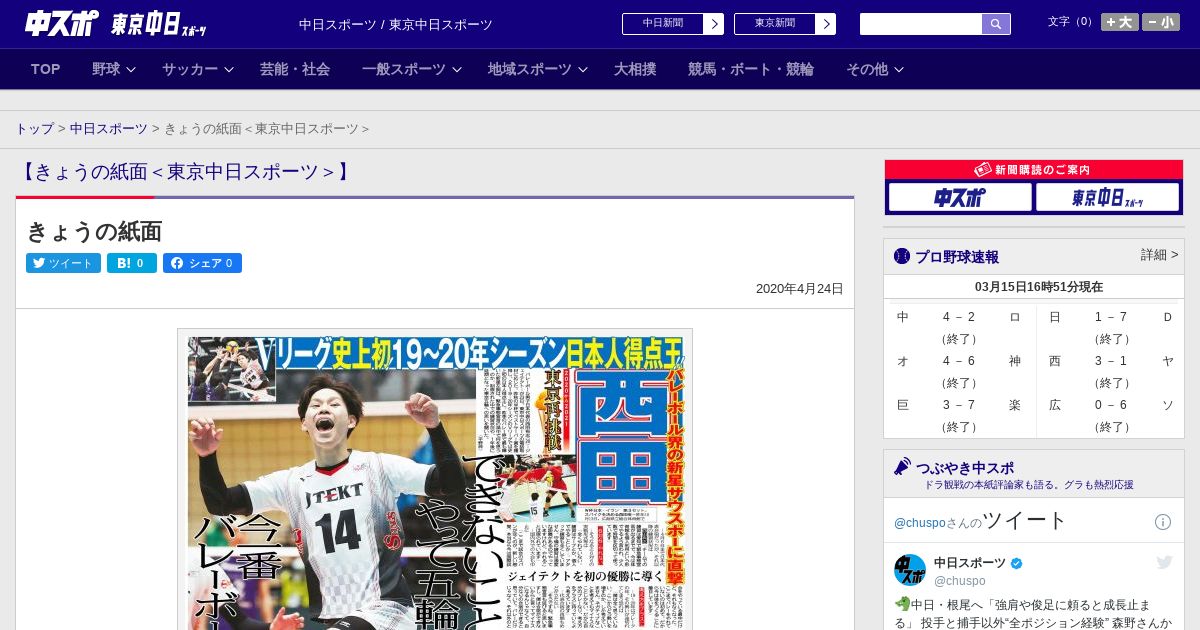Share article with Twitter ツイート button

click(x=63, y=263)
